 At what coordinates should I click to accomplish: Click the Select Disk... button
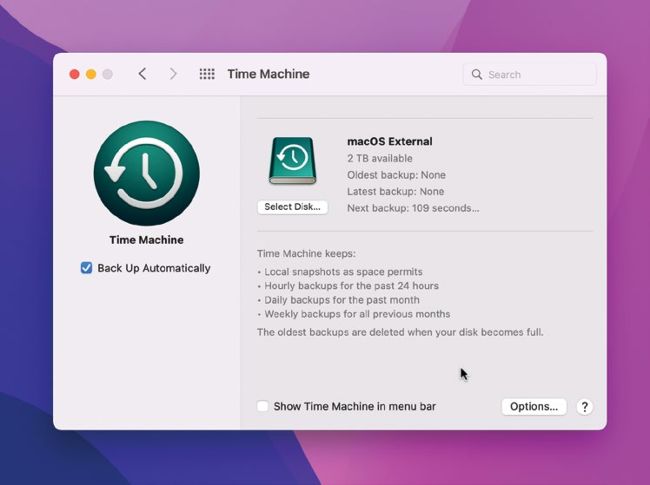click(292, 207)
